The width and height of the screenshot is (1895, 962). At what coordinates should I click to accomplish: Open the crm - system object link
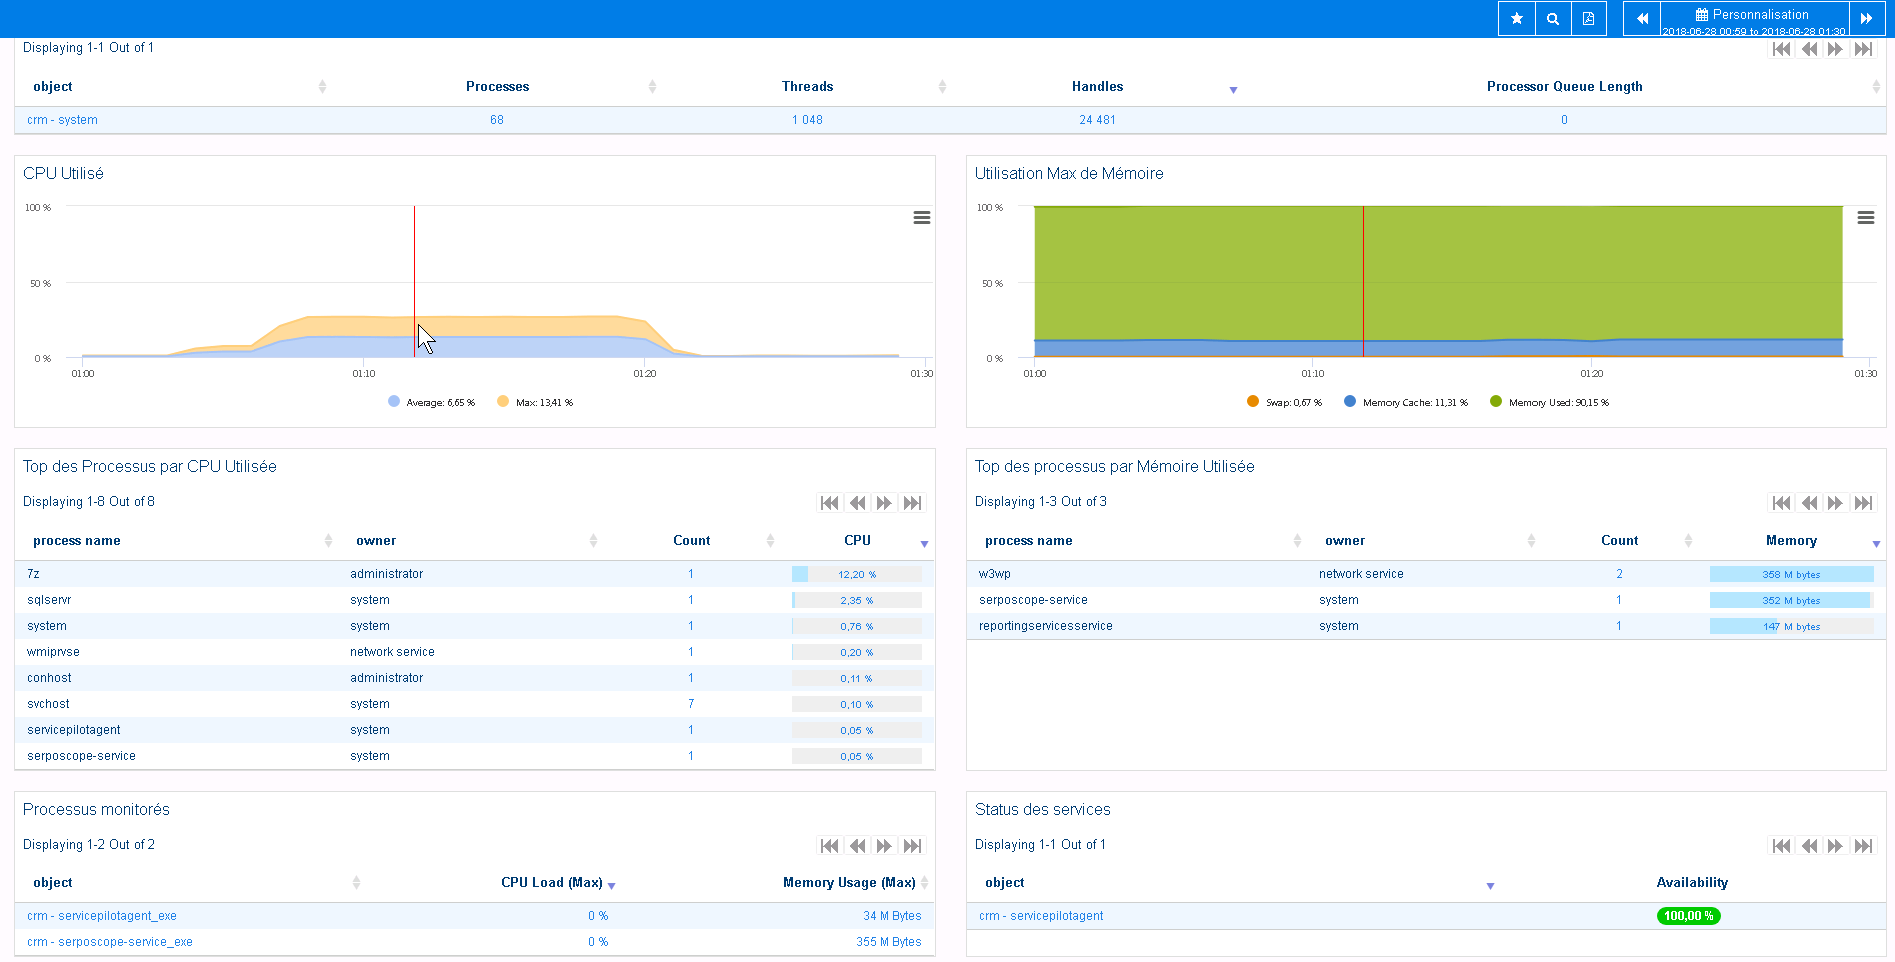[x=61, y=119]
